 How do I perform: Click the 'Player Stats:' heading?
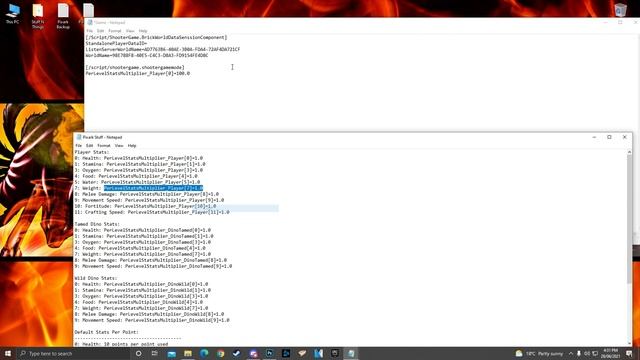click(92, 152)
